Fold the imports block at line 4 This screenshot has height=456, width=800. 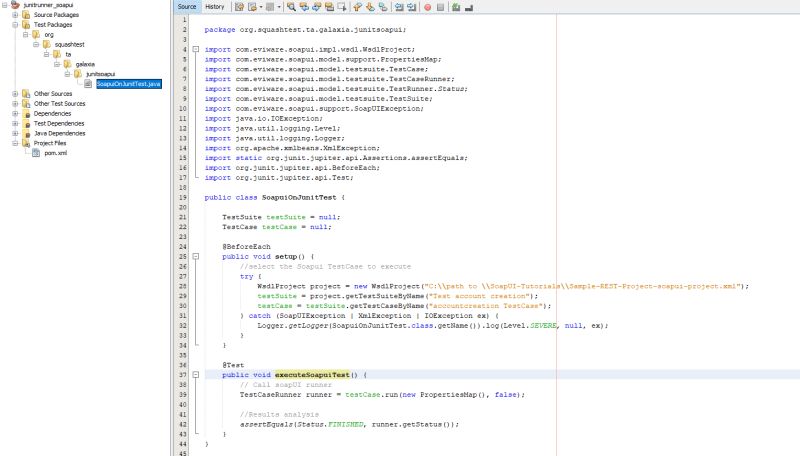(x=195, y=49)
